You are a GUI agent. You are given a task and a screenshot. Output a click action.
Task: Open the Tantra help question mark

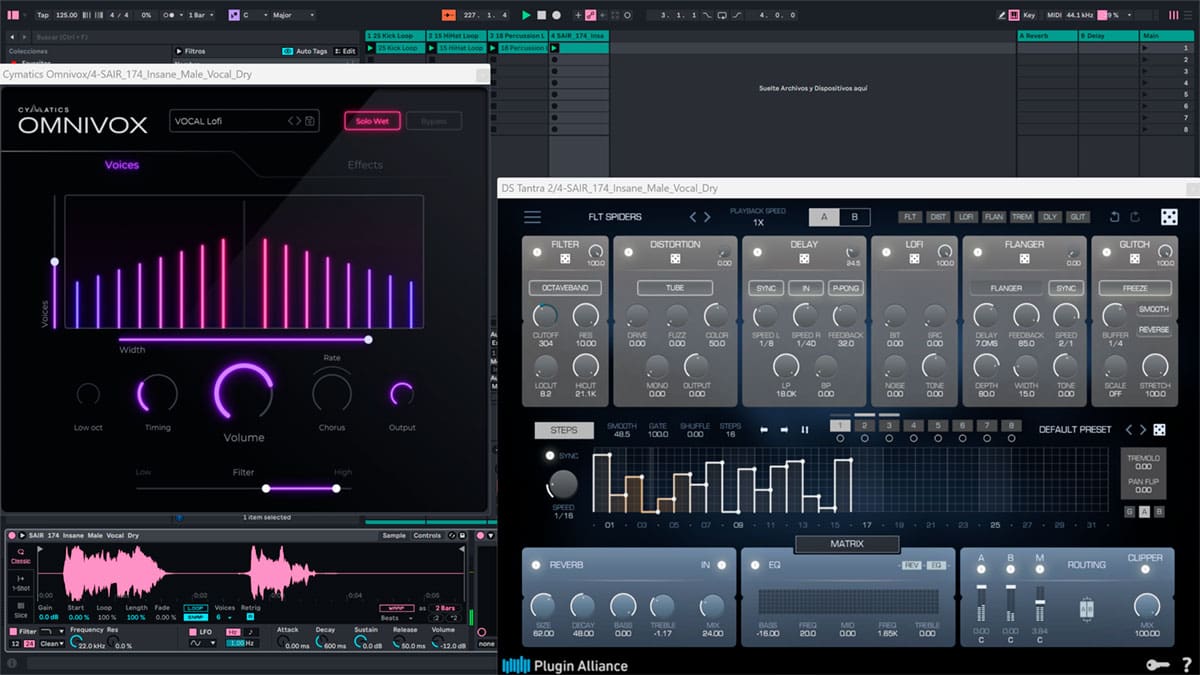1186,664
